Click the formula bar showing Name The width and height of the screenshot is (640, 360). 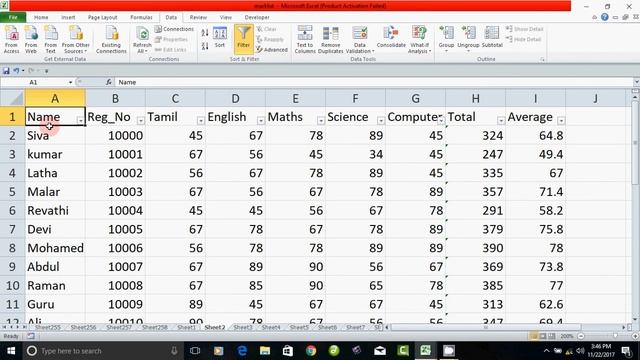click(x=373, y=82)
